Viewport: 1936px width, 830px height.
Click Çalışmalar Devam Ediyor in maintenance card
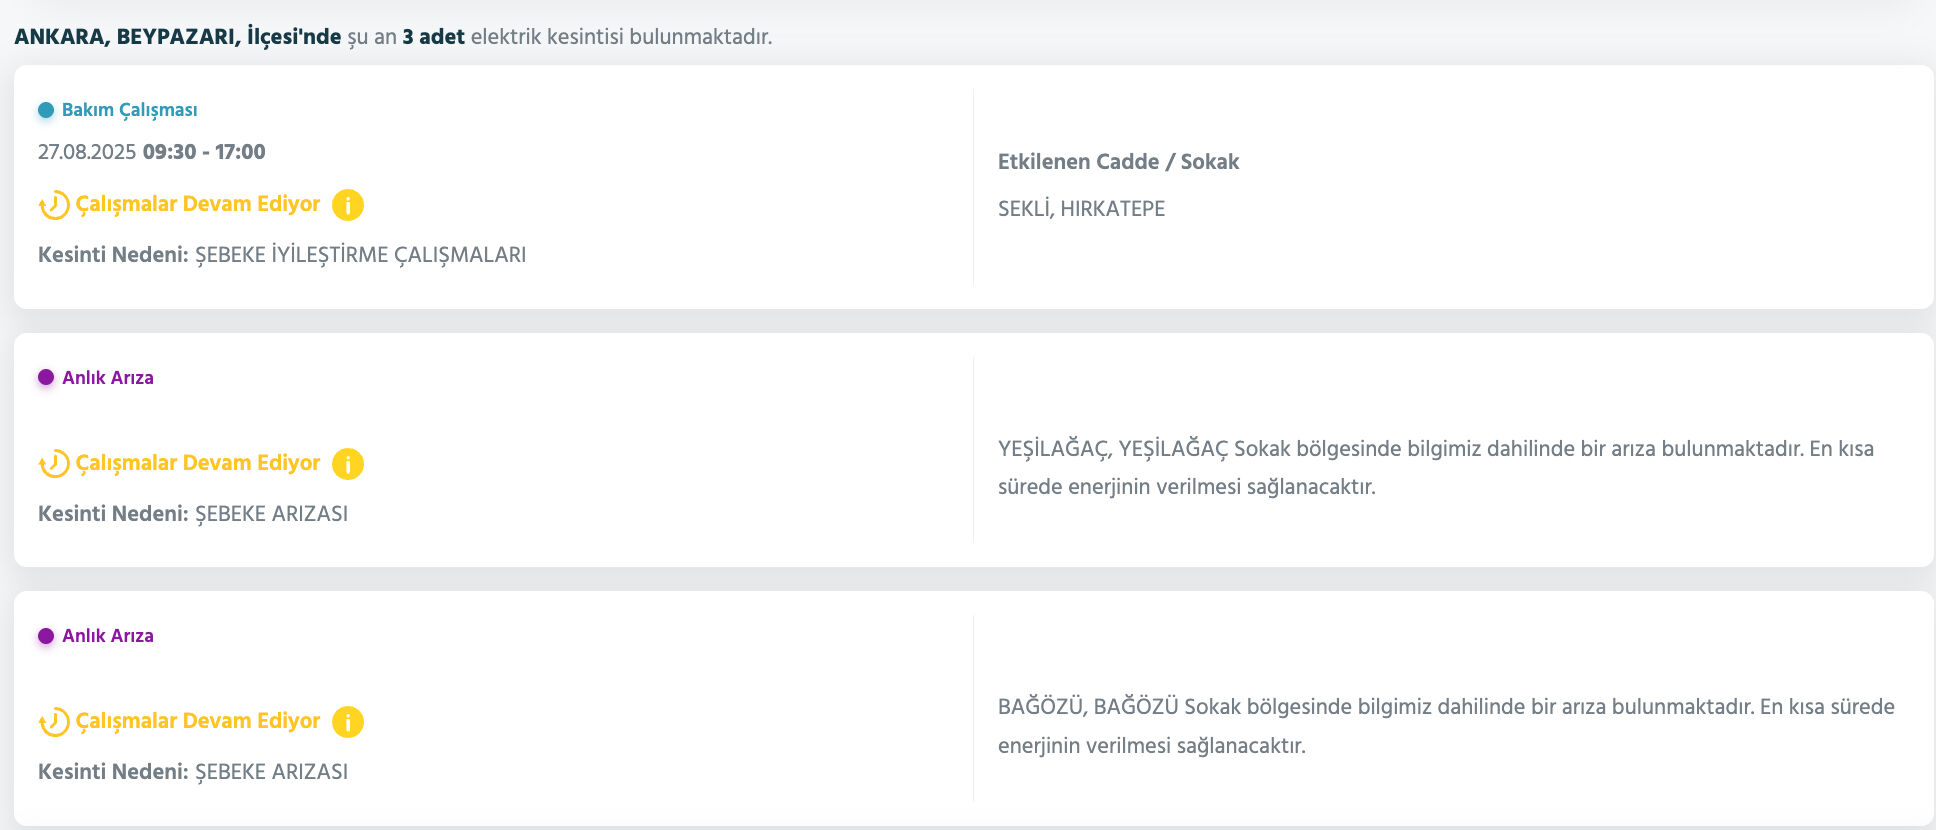click(x=198, y=204)
